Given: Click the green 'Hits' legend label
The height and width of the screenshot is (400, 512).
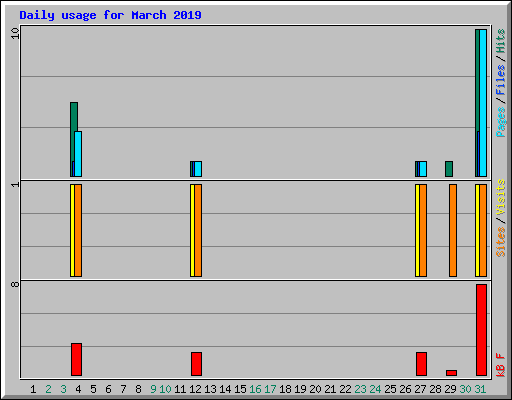Looking at the screenshot, I should tap(500, 41).
